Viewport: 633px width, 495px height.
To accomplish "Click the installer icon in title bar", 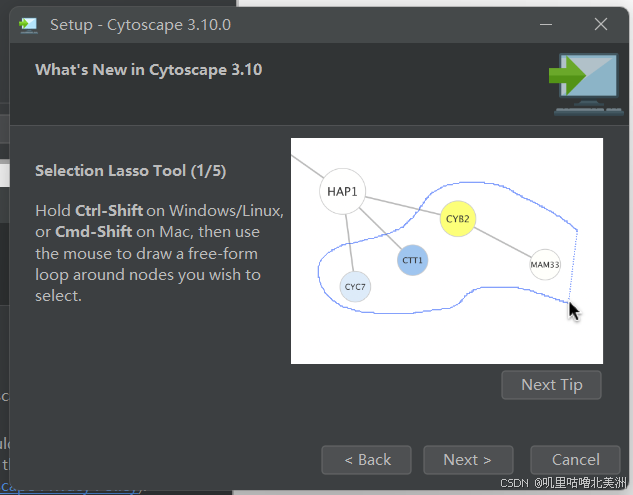I will point(28,25).
